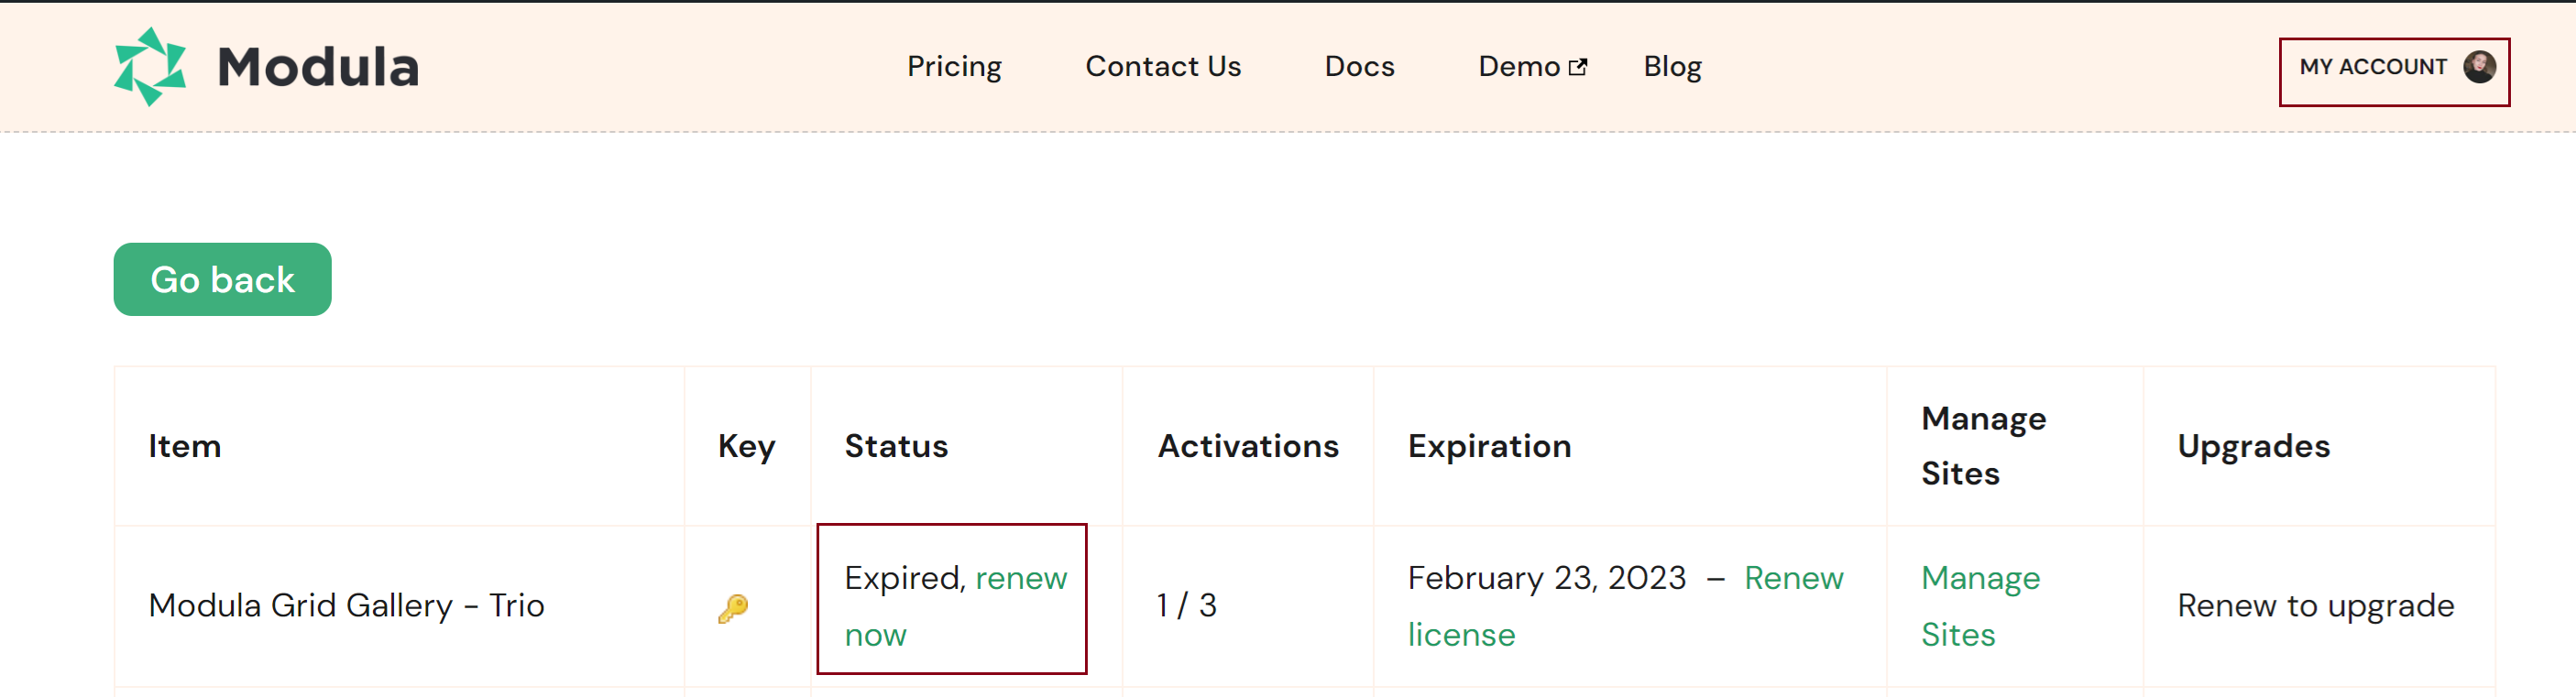Click the "Renew to upgrade" text
The width and height of the screenshot is (2576, 697).
click(2315, 605)
